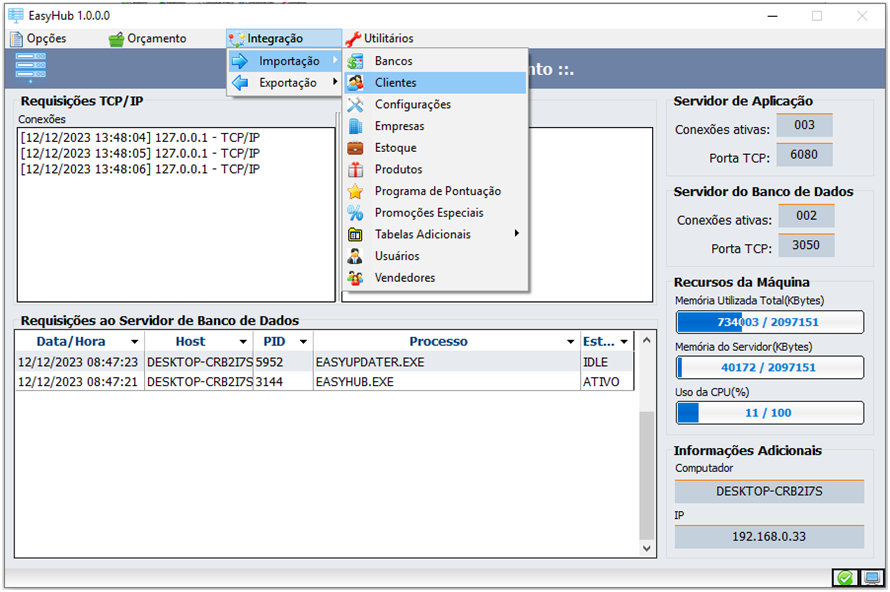Open the Data/Hora column filter dropdown

[x=134, y=342]
